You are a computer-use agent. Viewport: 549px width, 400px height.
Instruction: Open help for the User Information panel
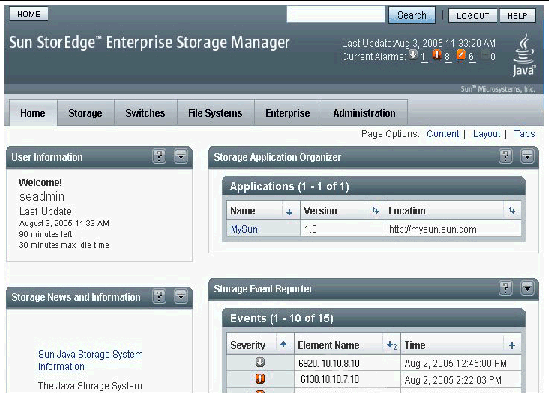[x=159, y=156]
